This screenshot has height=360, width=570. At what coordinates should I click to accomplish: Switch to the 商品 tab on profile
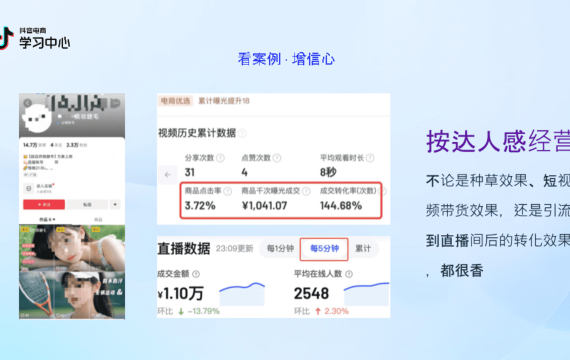click(x=98, y=220)
